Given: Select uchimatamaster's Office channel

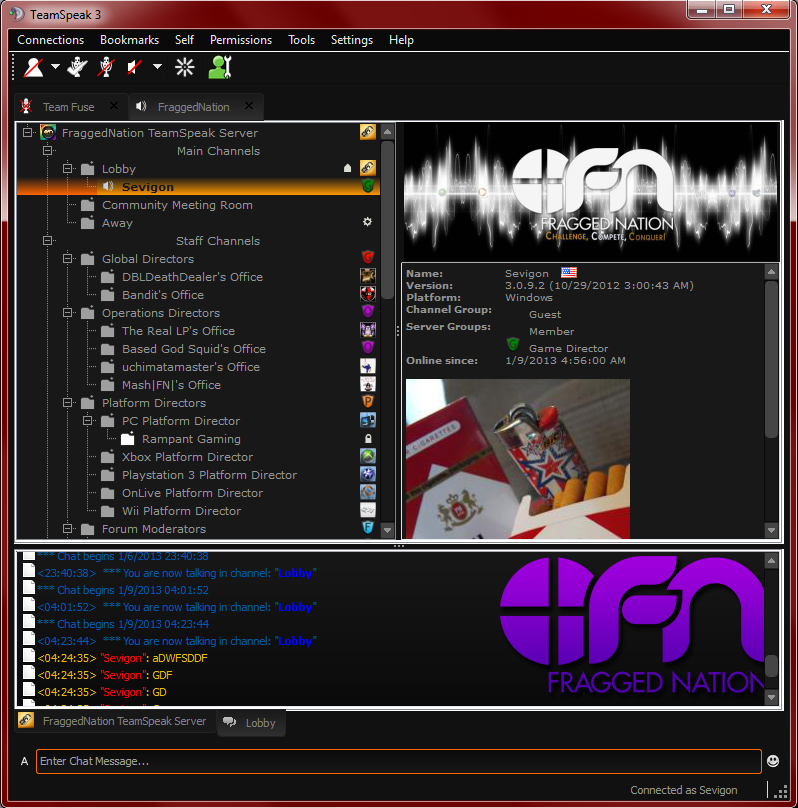Looking at the screenshot, I should [191, 367].
